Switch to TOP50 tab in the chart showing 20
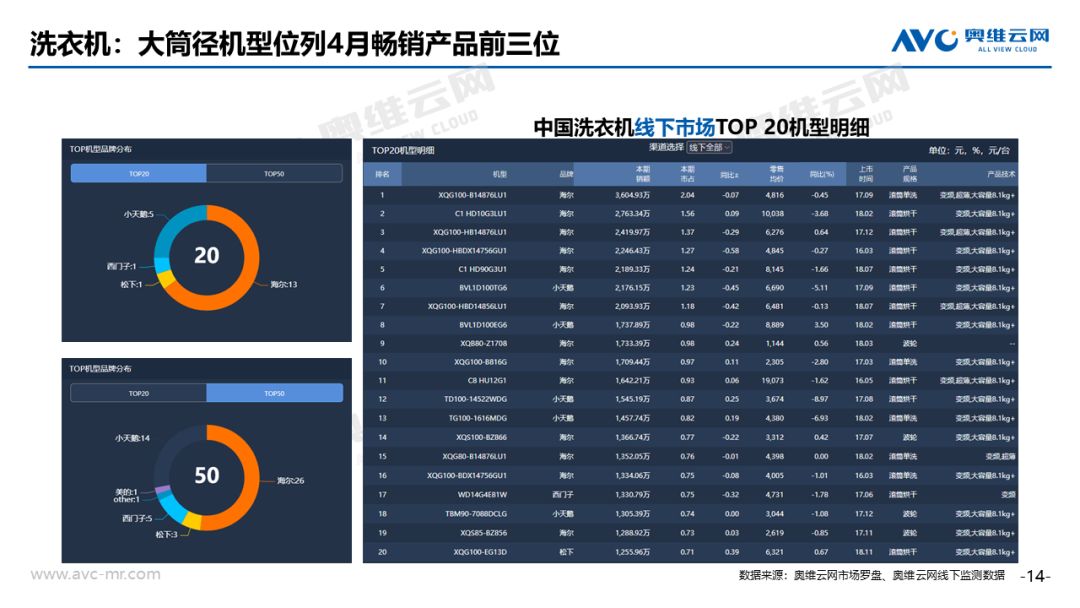This screenshot has width=1080, height=608. (x=274, y=174)
